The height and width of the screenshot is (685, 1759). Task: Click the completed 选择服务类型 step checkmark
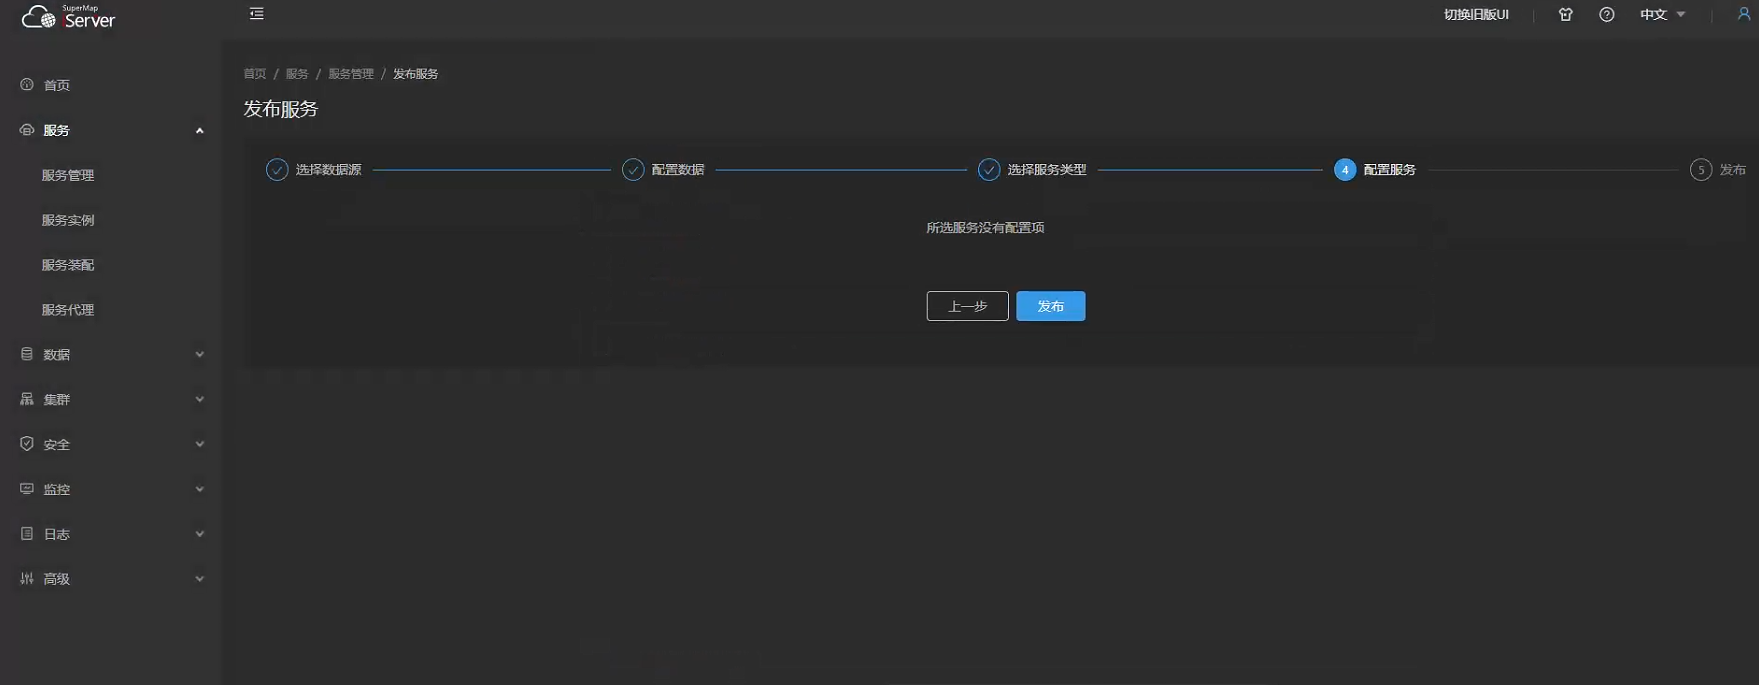(x=988, y=170)
